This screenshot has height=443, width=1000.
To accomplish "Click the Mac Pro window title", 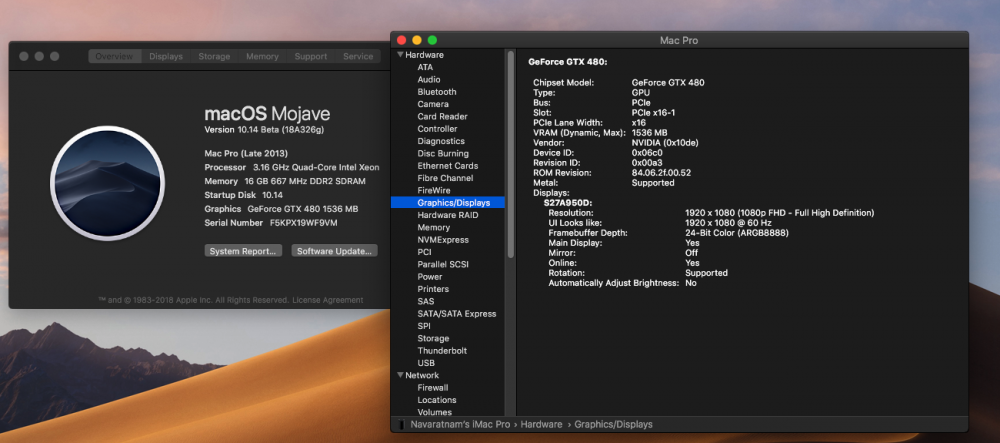I will [x=679, y=40].
